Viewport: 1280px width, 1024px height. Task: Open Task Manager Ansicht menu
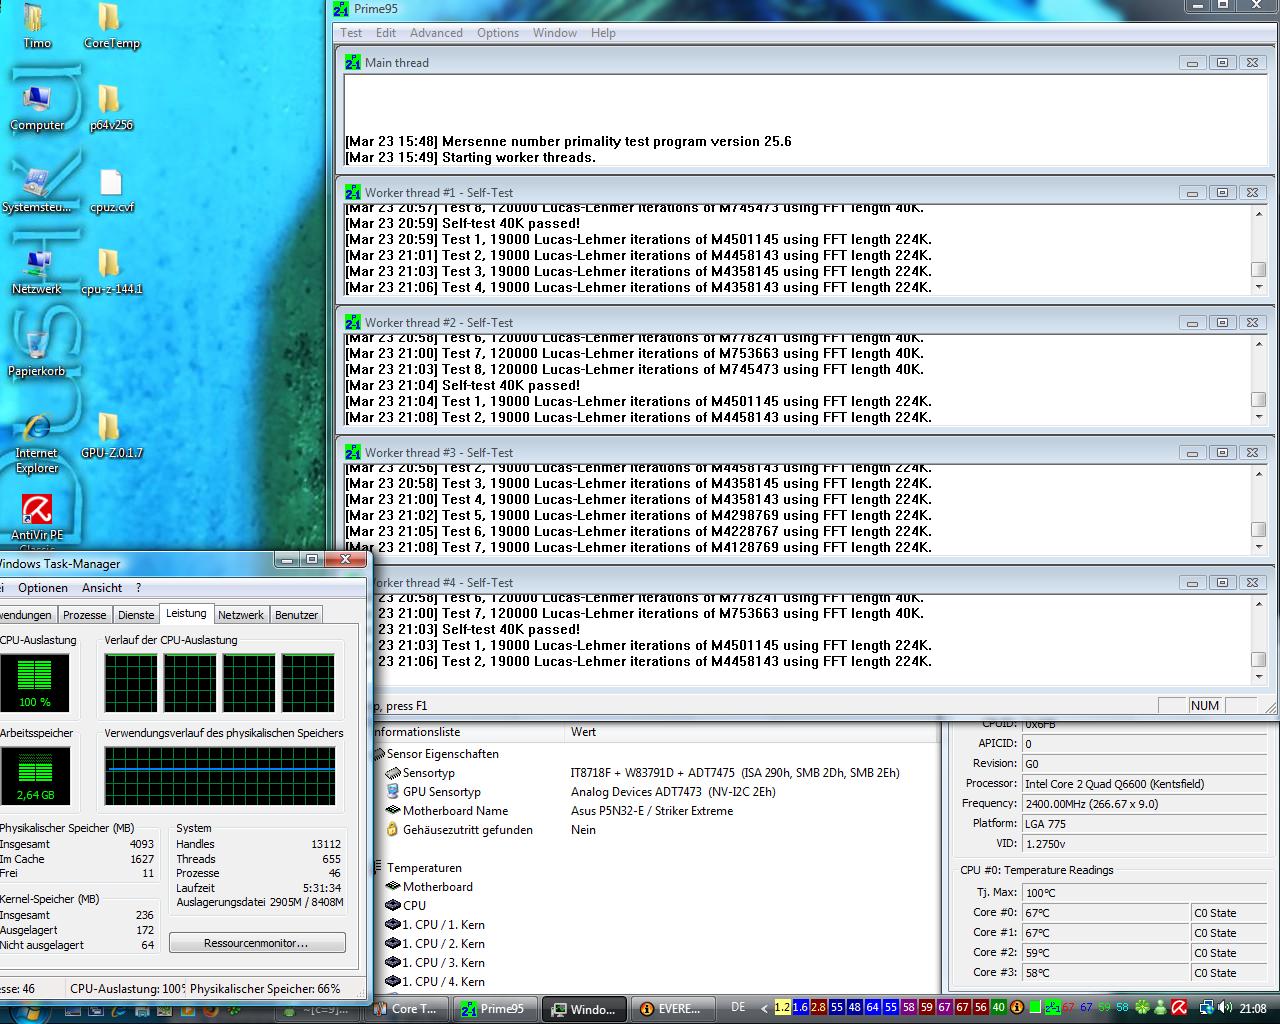pos(102,588)
